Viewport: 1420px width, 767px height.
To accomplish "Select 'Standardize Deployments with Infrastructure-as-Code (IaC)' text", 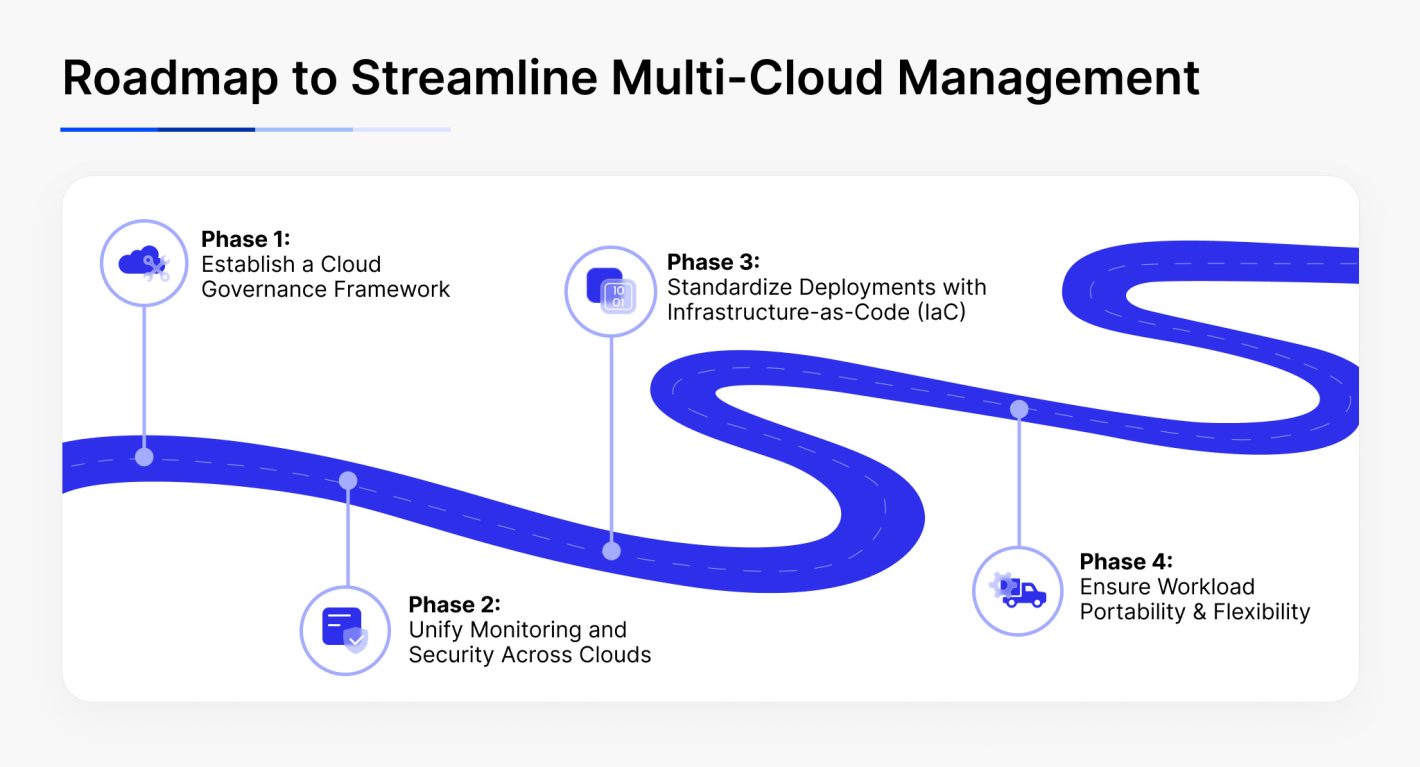I will coord(827,299).
